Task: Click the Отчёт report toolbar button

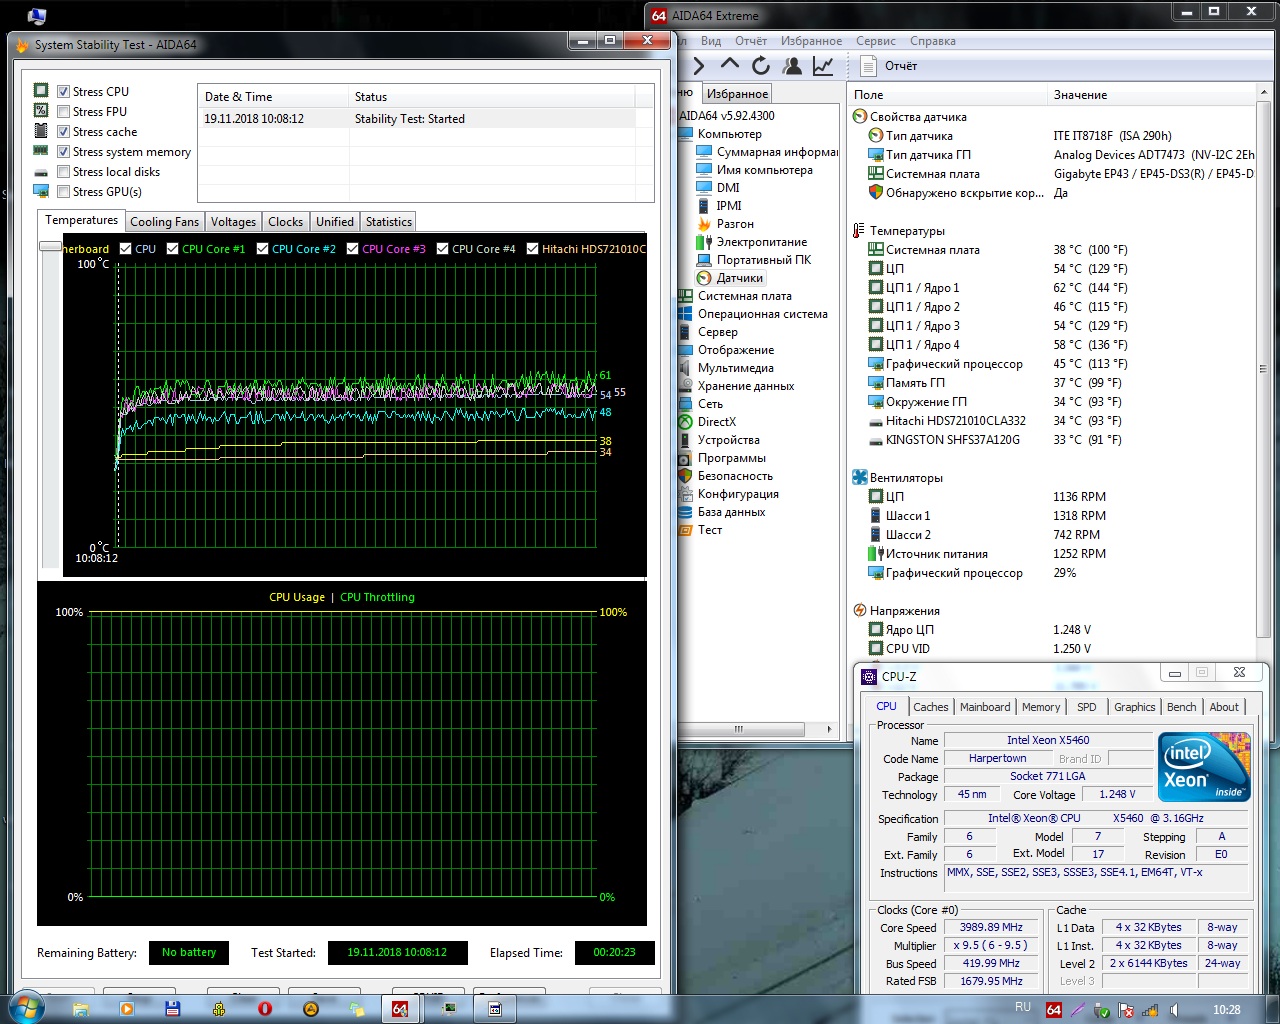Action: [889, 66]
